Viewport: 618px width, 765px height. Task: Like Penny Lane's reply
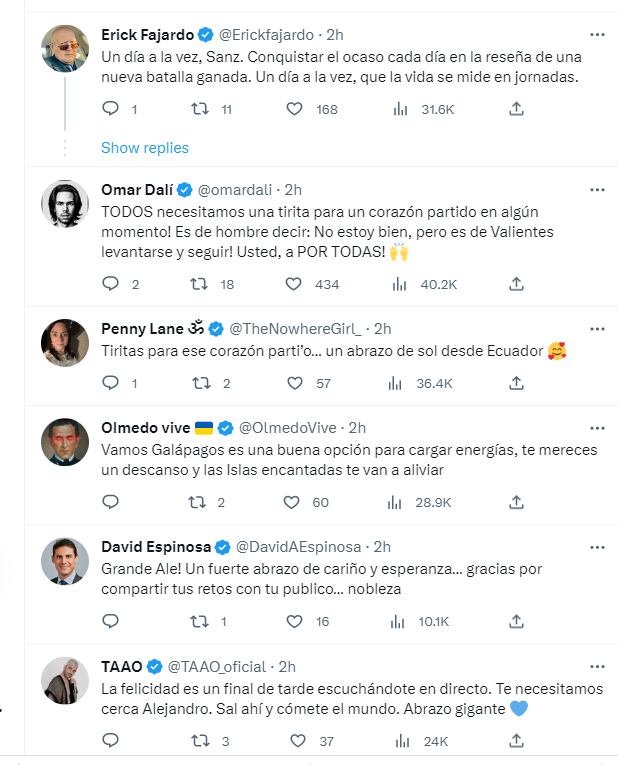294,383
